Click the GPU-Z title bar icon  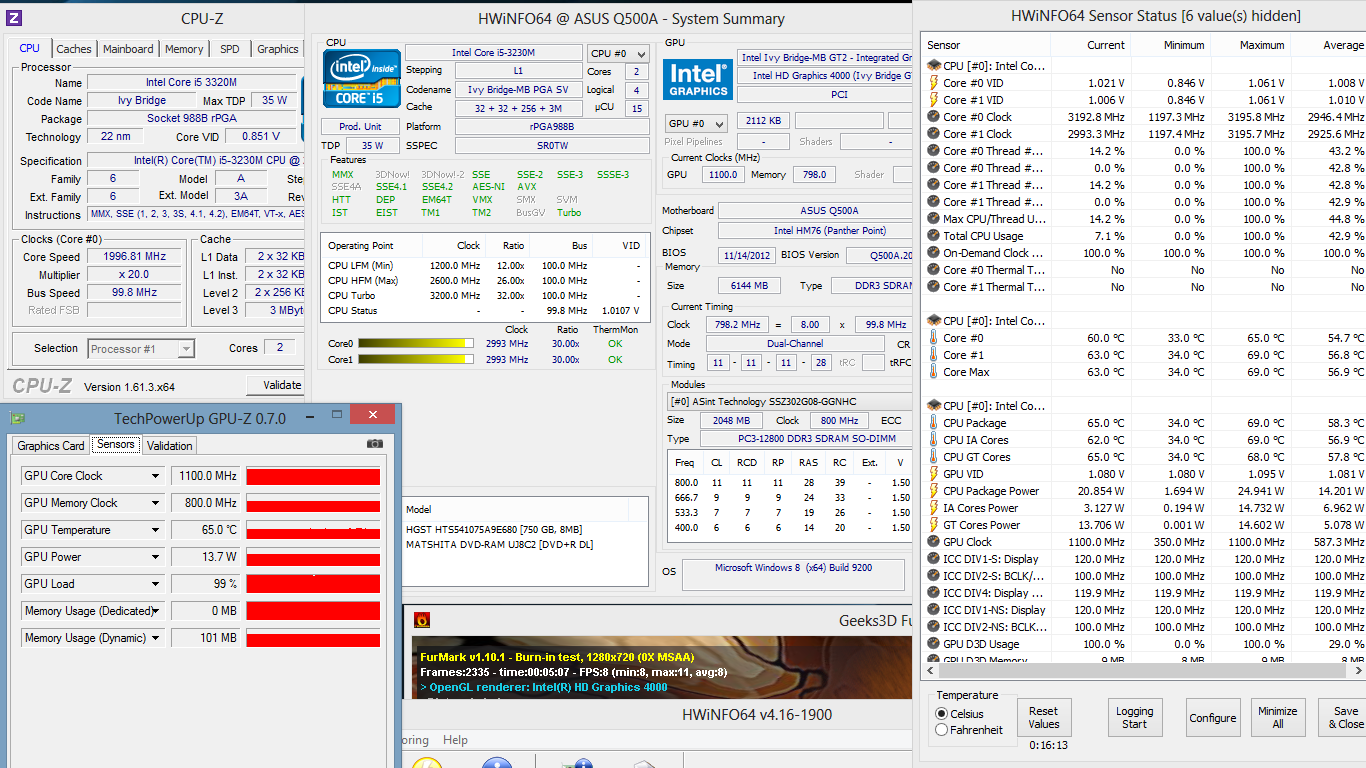click(18, 418)
